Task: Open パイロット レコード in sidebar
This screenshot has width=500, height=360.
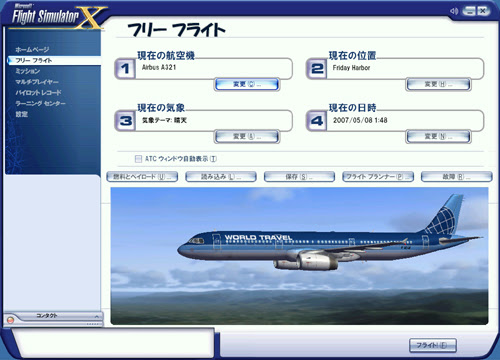Action: [38, 92]
